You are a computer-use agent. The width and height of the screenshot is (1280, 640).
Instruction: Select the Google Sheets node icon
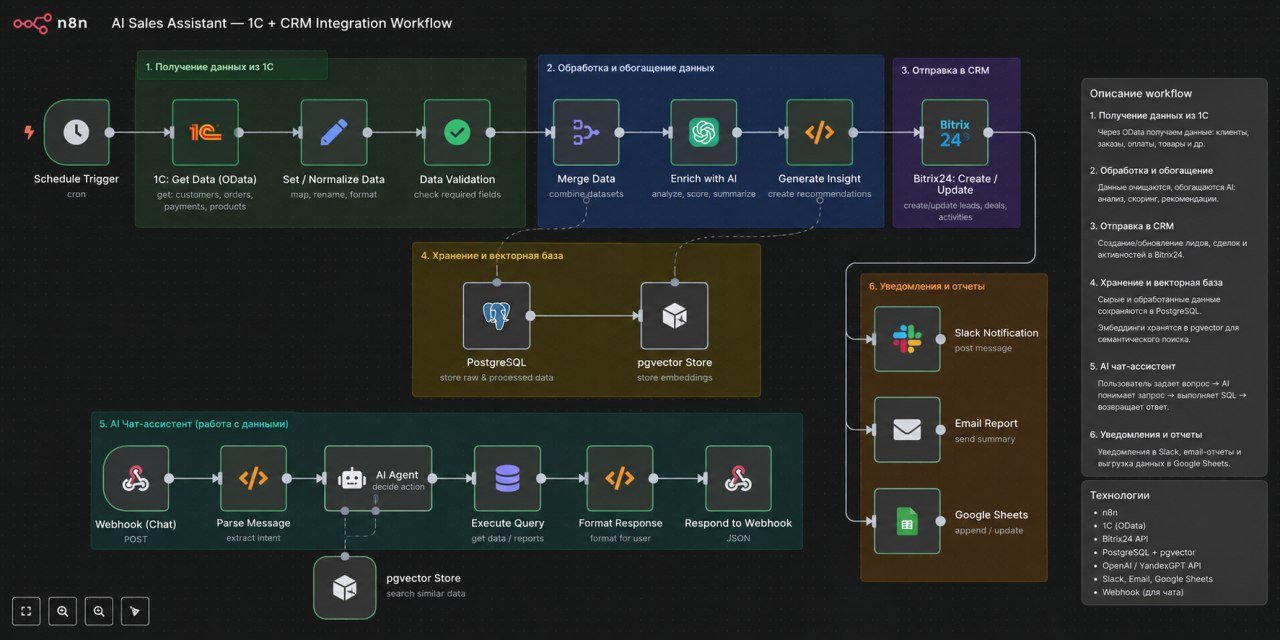[x=907, y=521]
